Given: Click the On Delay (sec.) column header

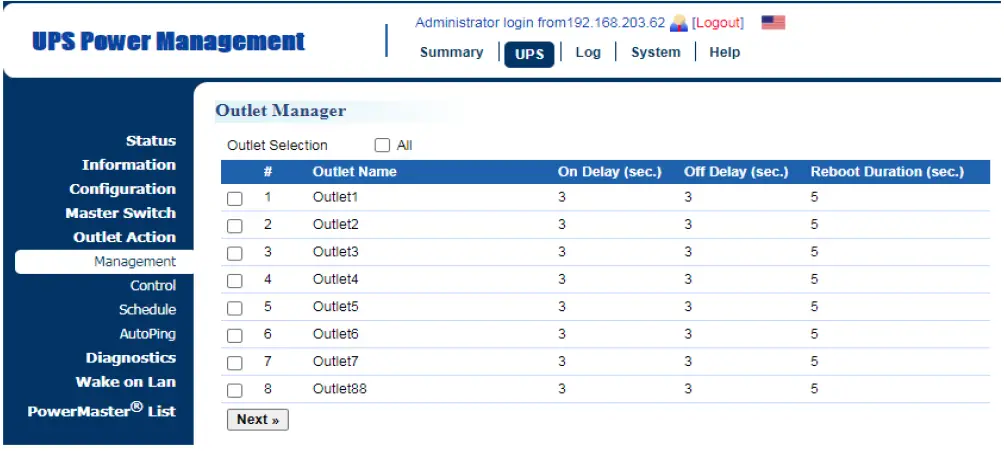Looking at the screenshot, I should (x=610, y=172).
